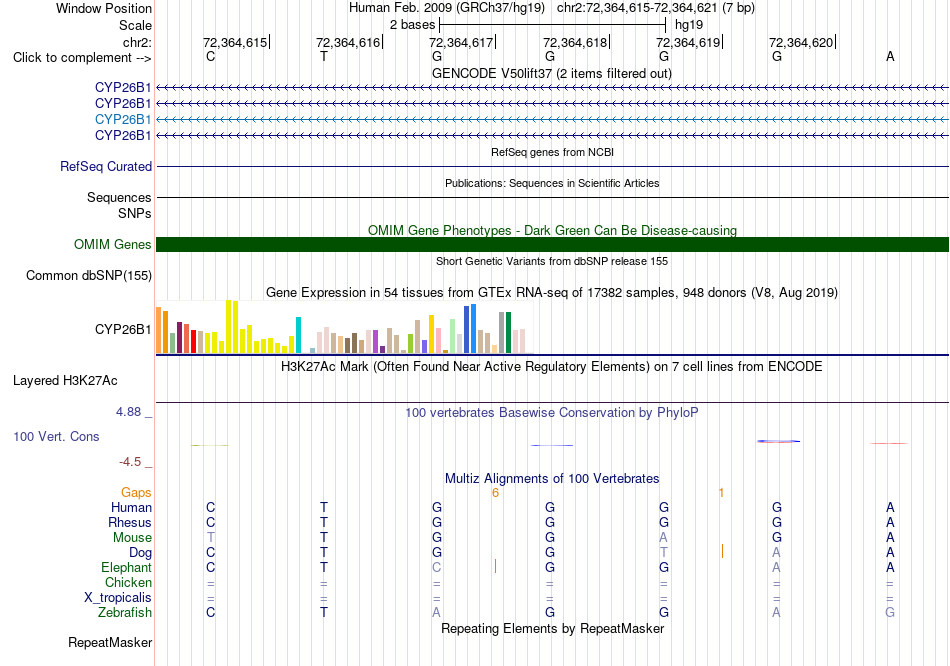Select the X_tropicalis alignment row label
Image resolution: width=950 pixels, height=666 pixels.
click(118, 598)
